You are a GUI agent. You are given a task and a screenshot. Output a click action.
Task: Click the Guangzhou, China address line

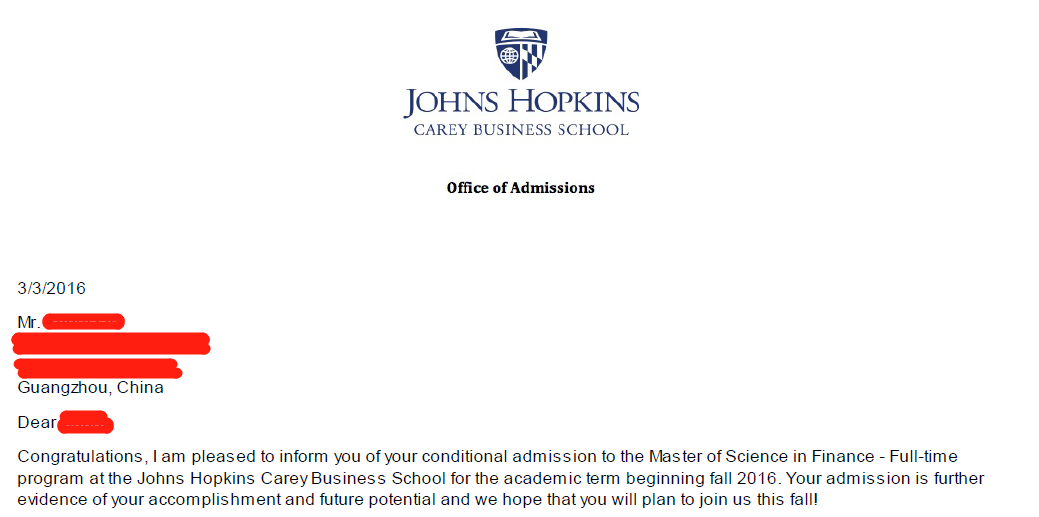click(90, 388)
